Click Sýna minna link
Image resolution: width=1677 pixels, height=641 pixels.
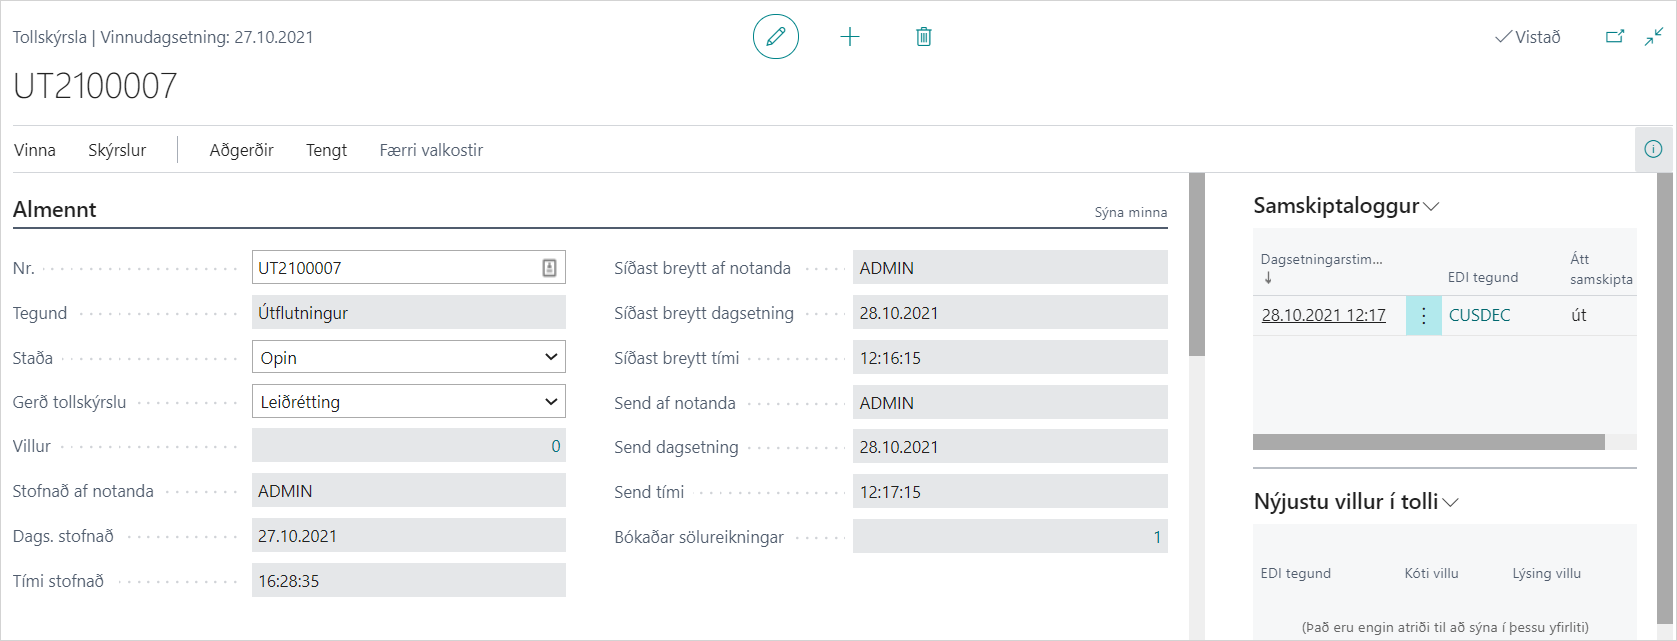(x=1130, y=212)
